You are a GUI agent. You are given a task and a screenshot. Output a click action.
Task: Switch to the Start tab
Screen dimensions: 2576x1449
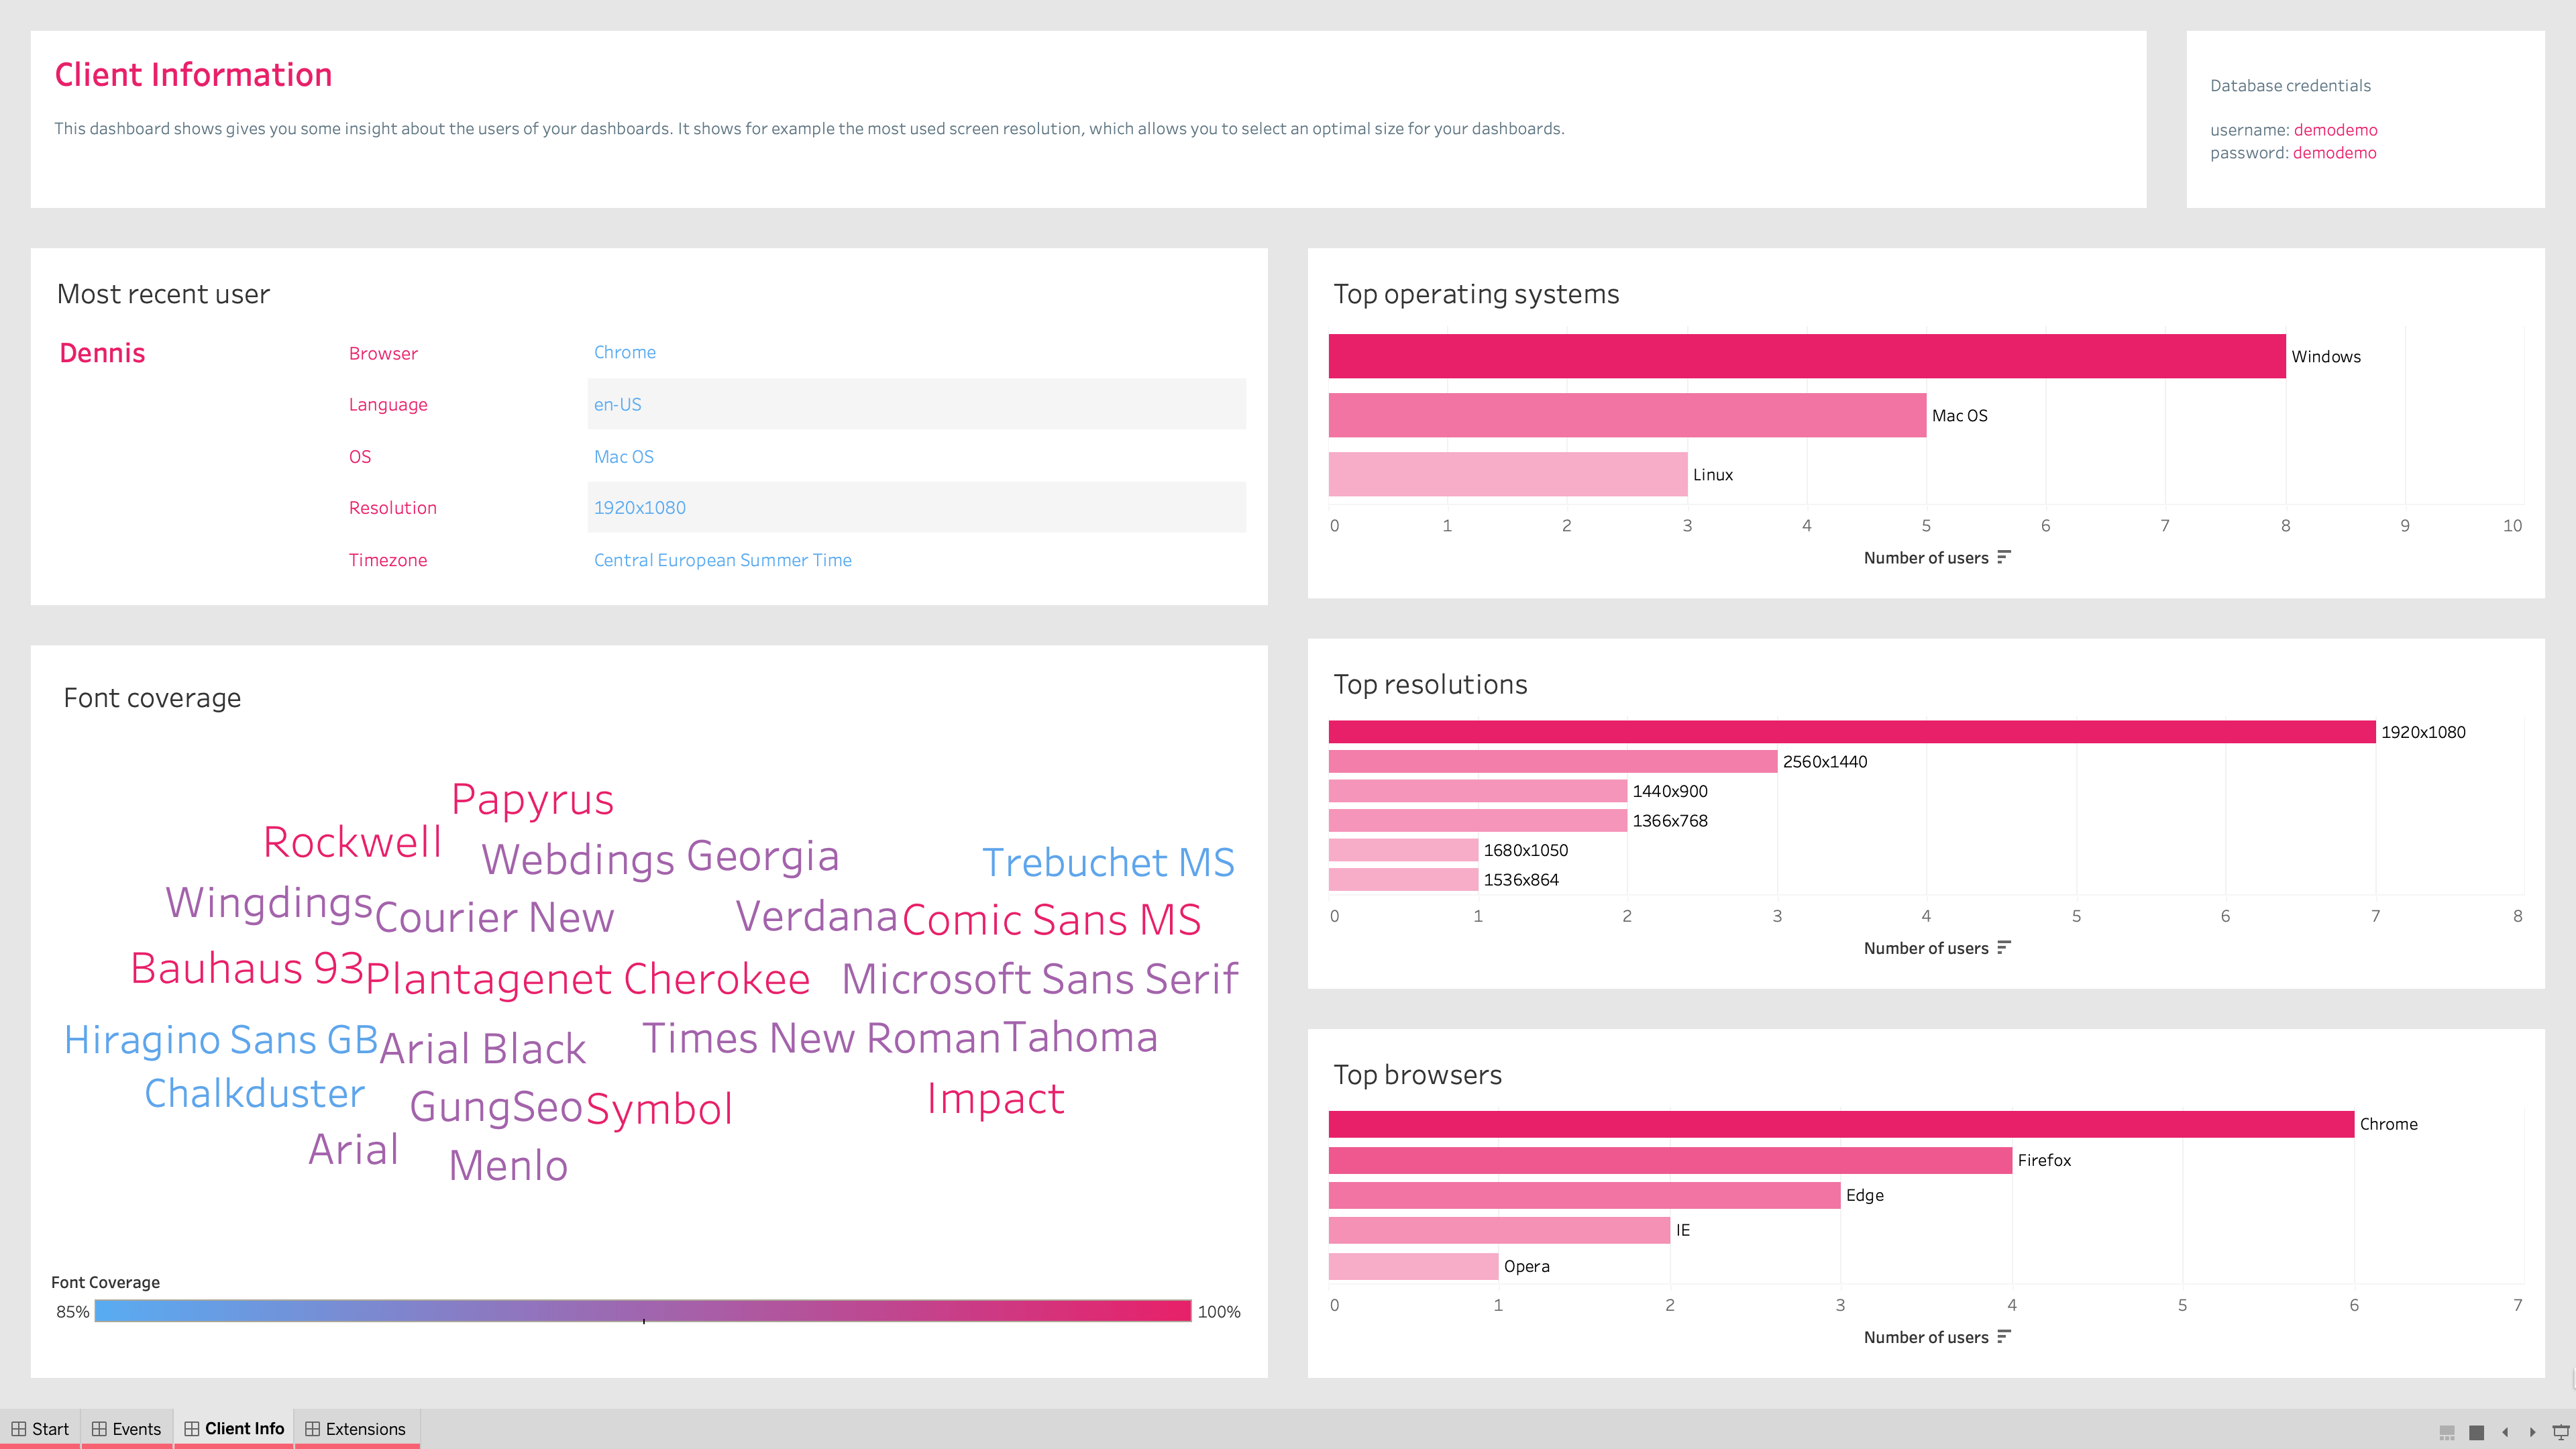(40, 1429)
